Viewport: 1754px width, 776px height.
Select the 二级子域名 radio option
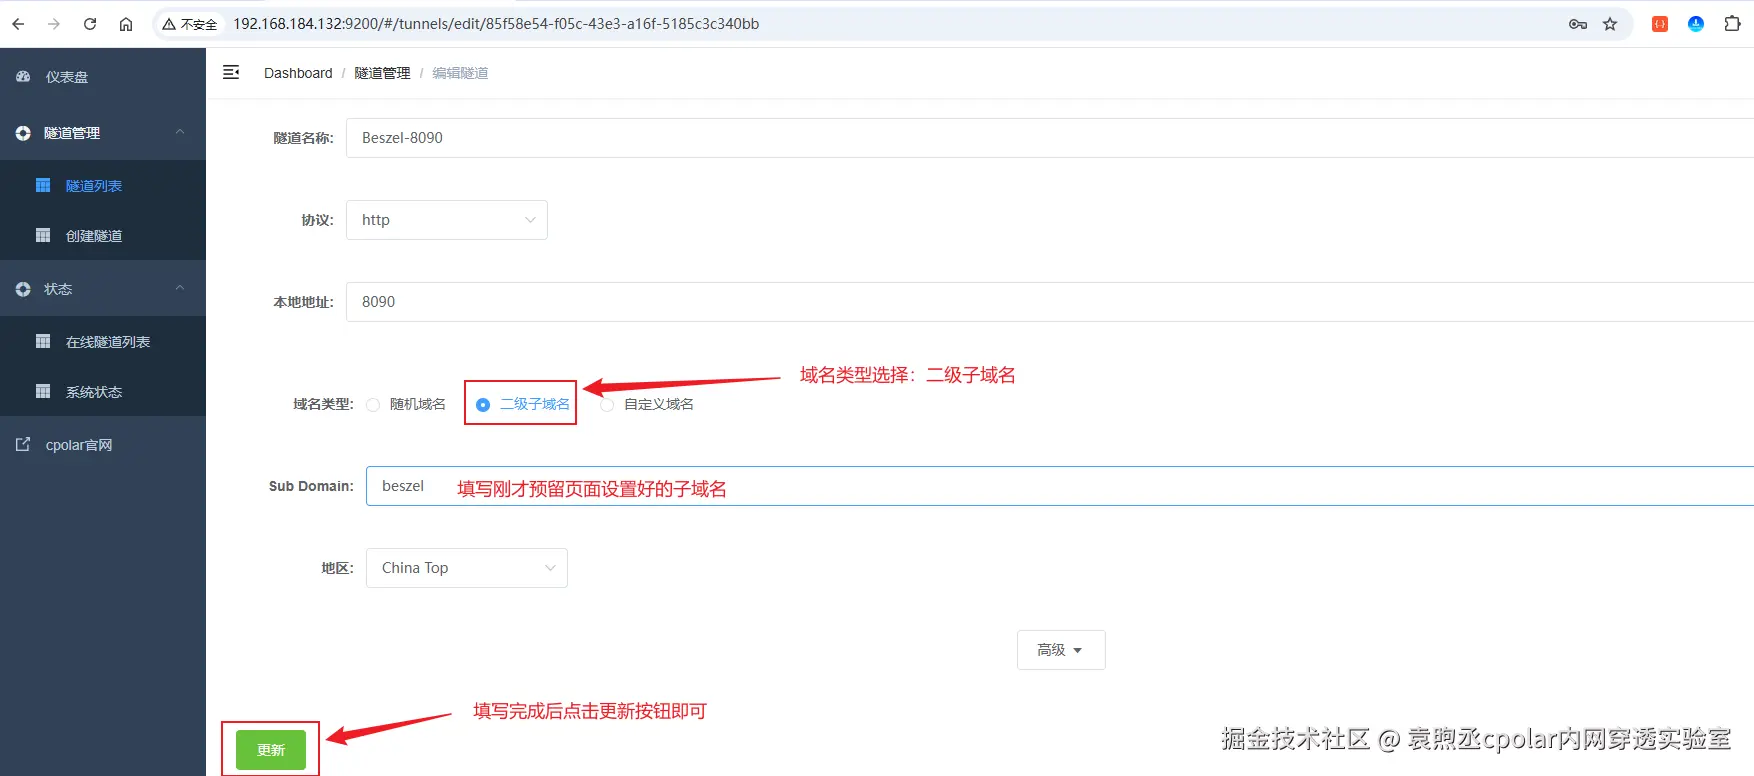pyautogui.click(x=483, y=405)
